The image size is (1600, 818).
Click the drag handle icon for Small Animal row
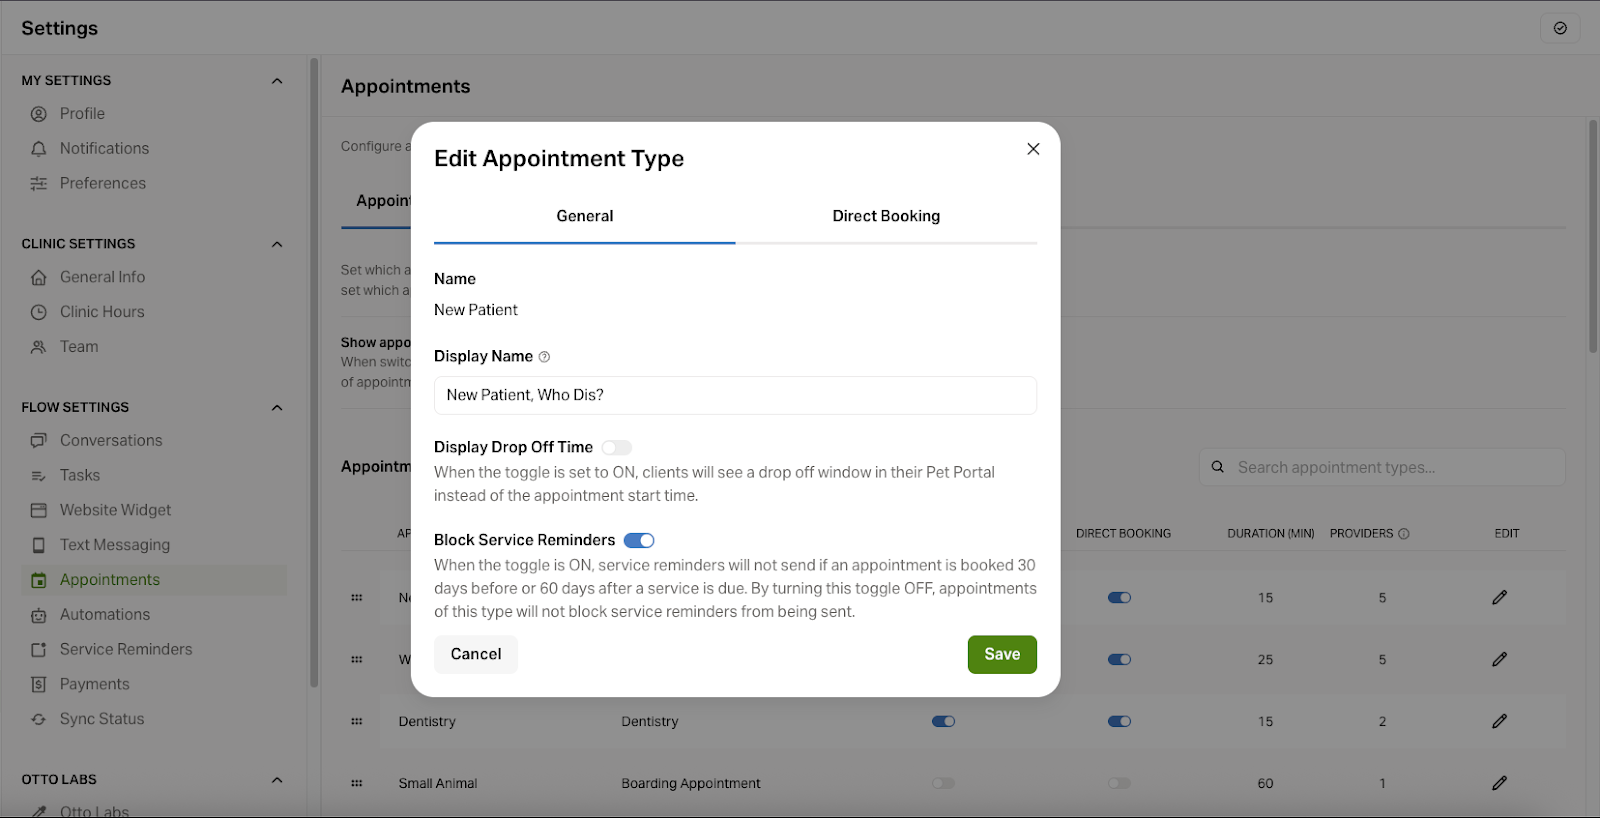pyautogui.click(x=357, y=783)
